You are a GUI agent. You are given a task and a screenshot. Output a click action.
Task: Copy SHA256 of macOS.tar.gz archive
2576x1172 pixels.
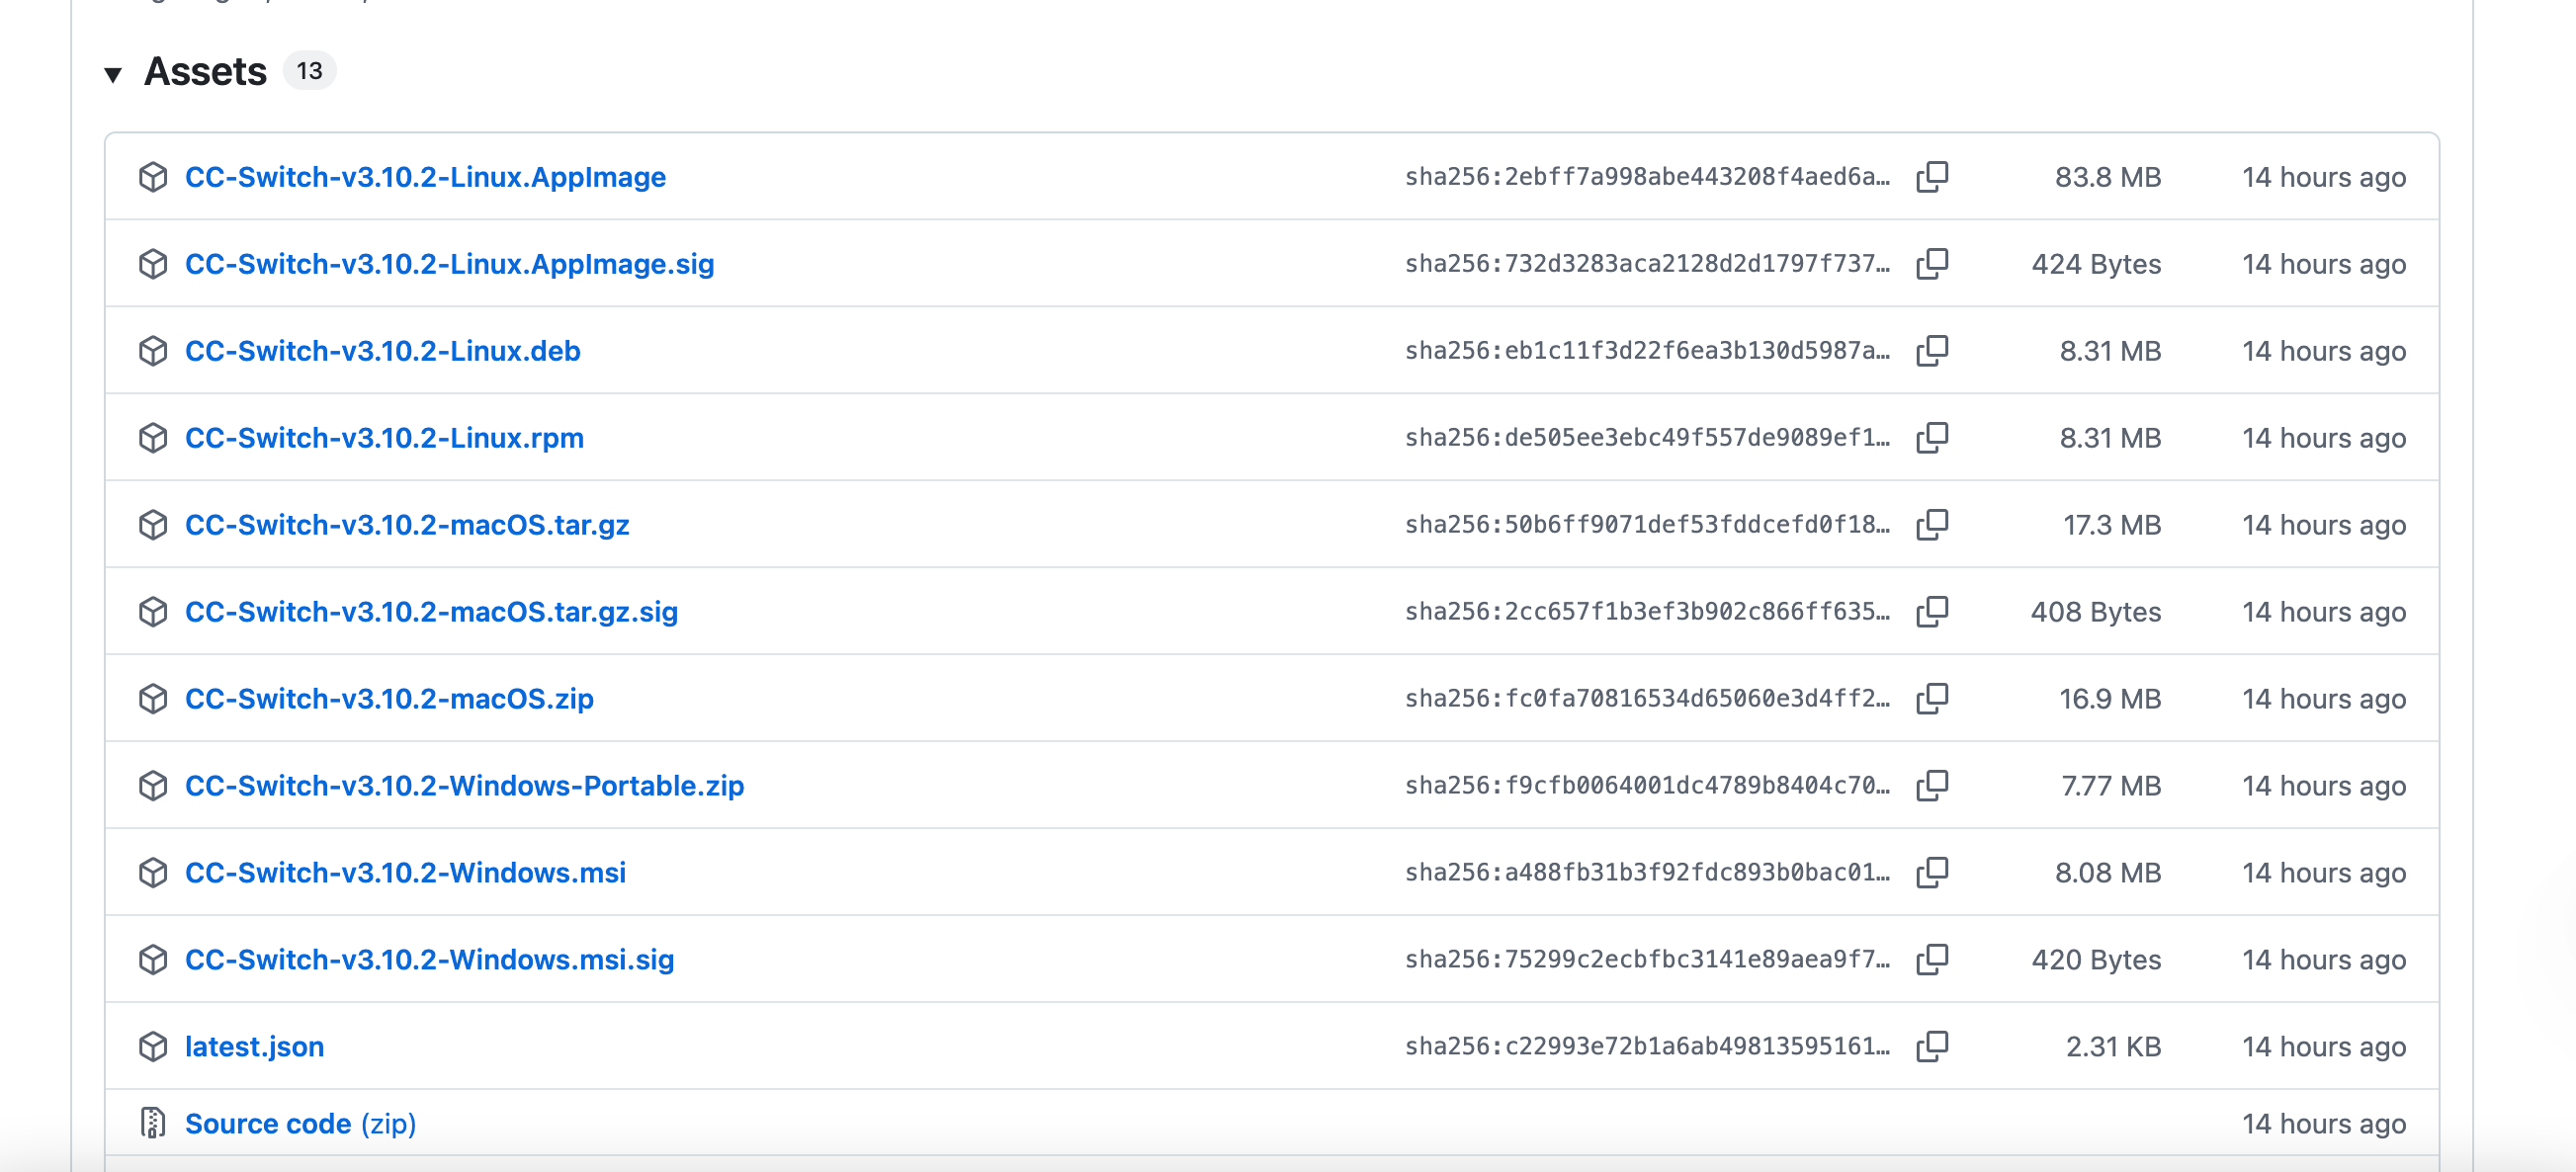(x=1932, y=525)
